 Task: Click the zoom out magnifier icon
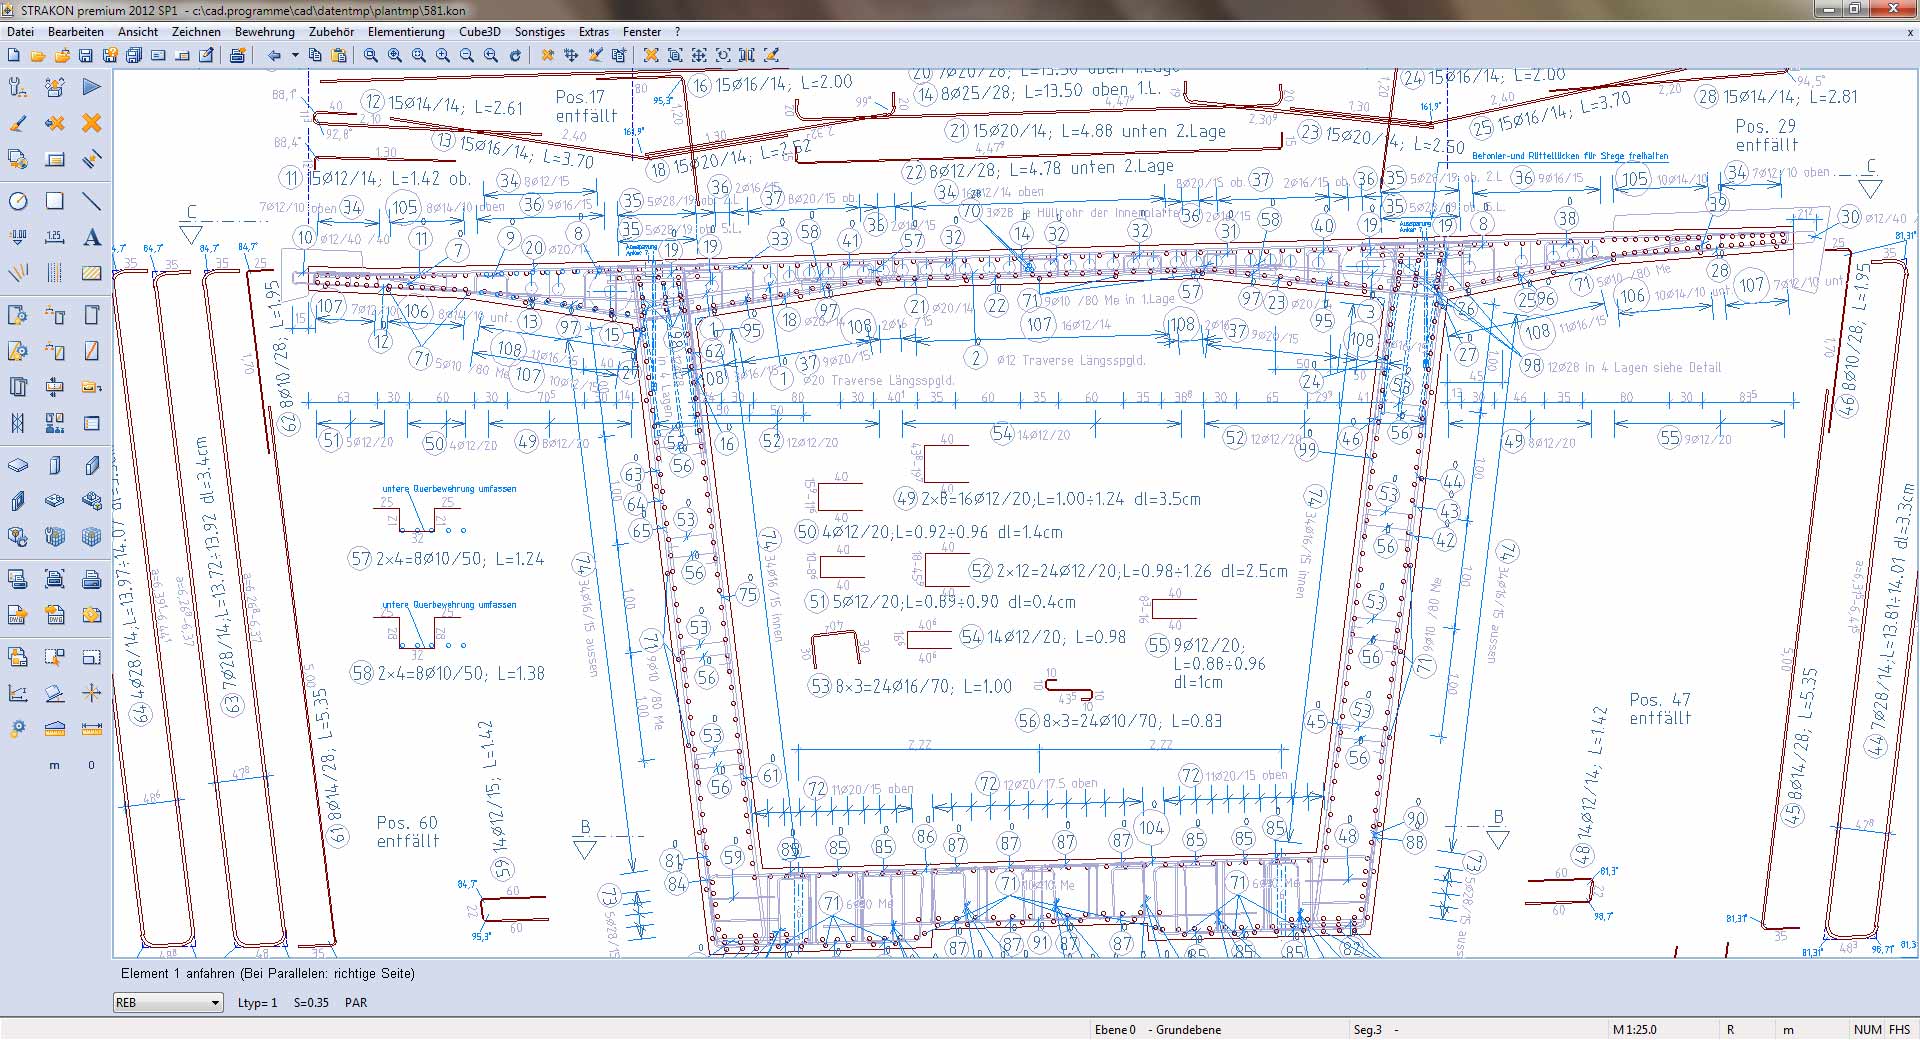pos(467,55)
